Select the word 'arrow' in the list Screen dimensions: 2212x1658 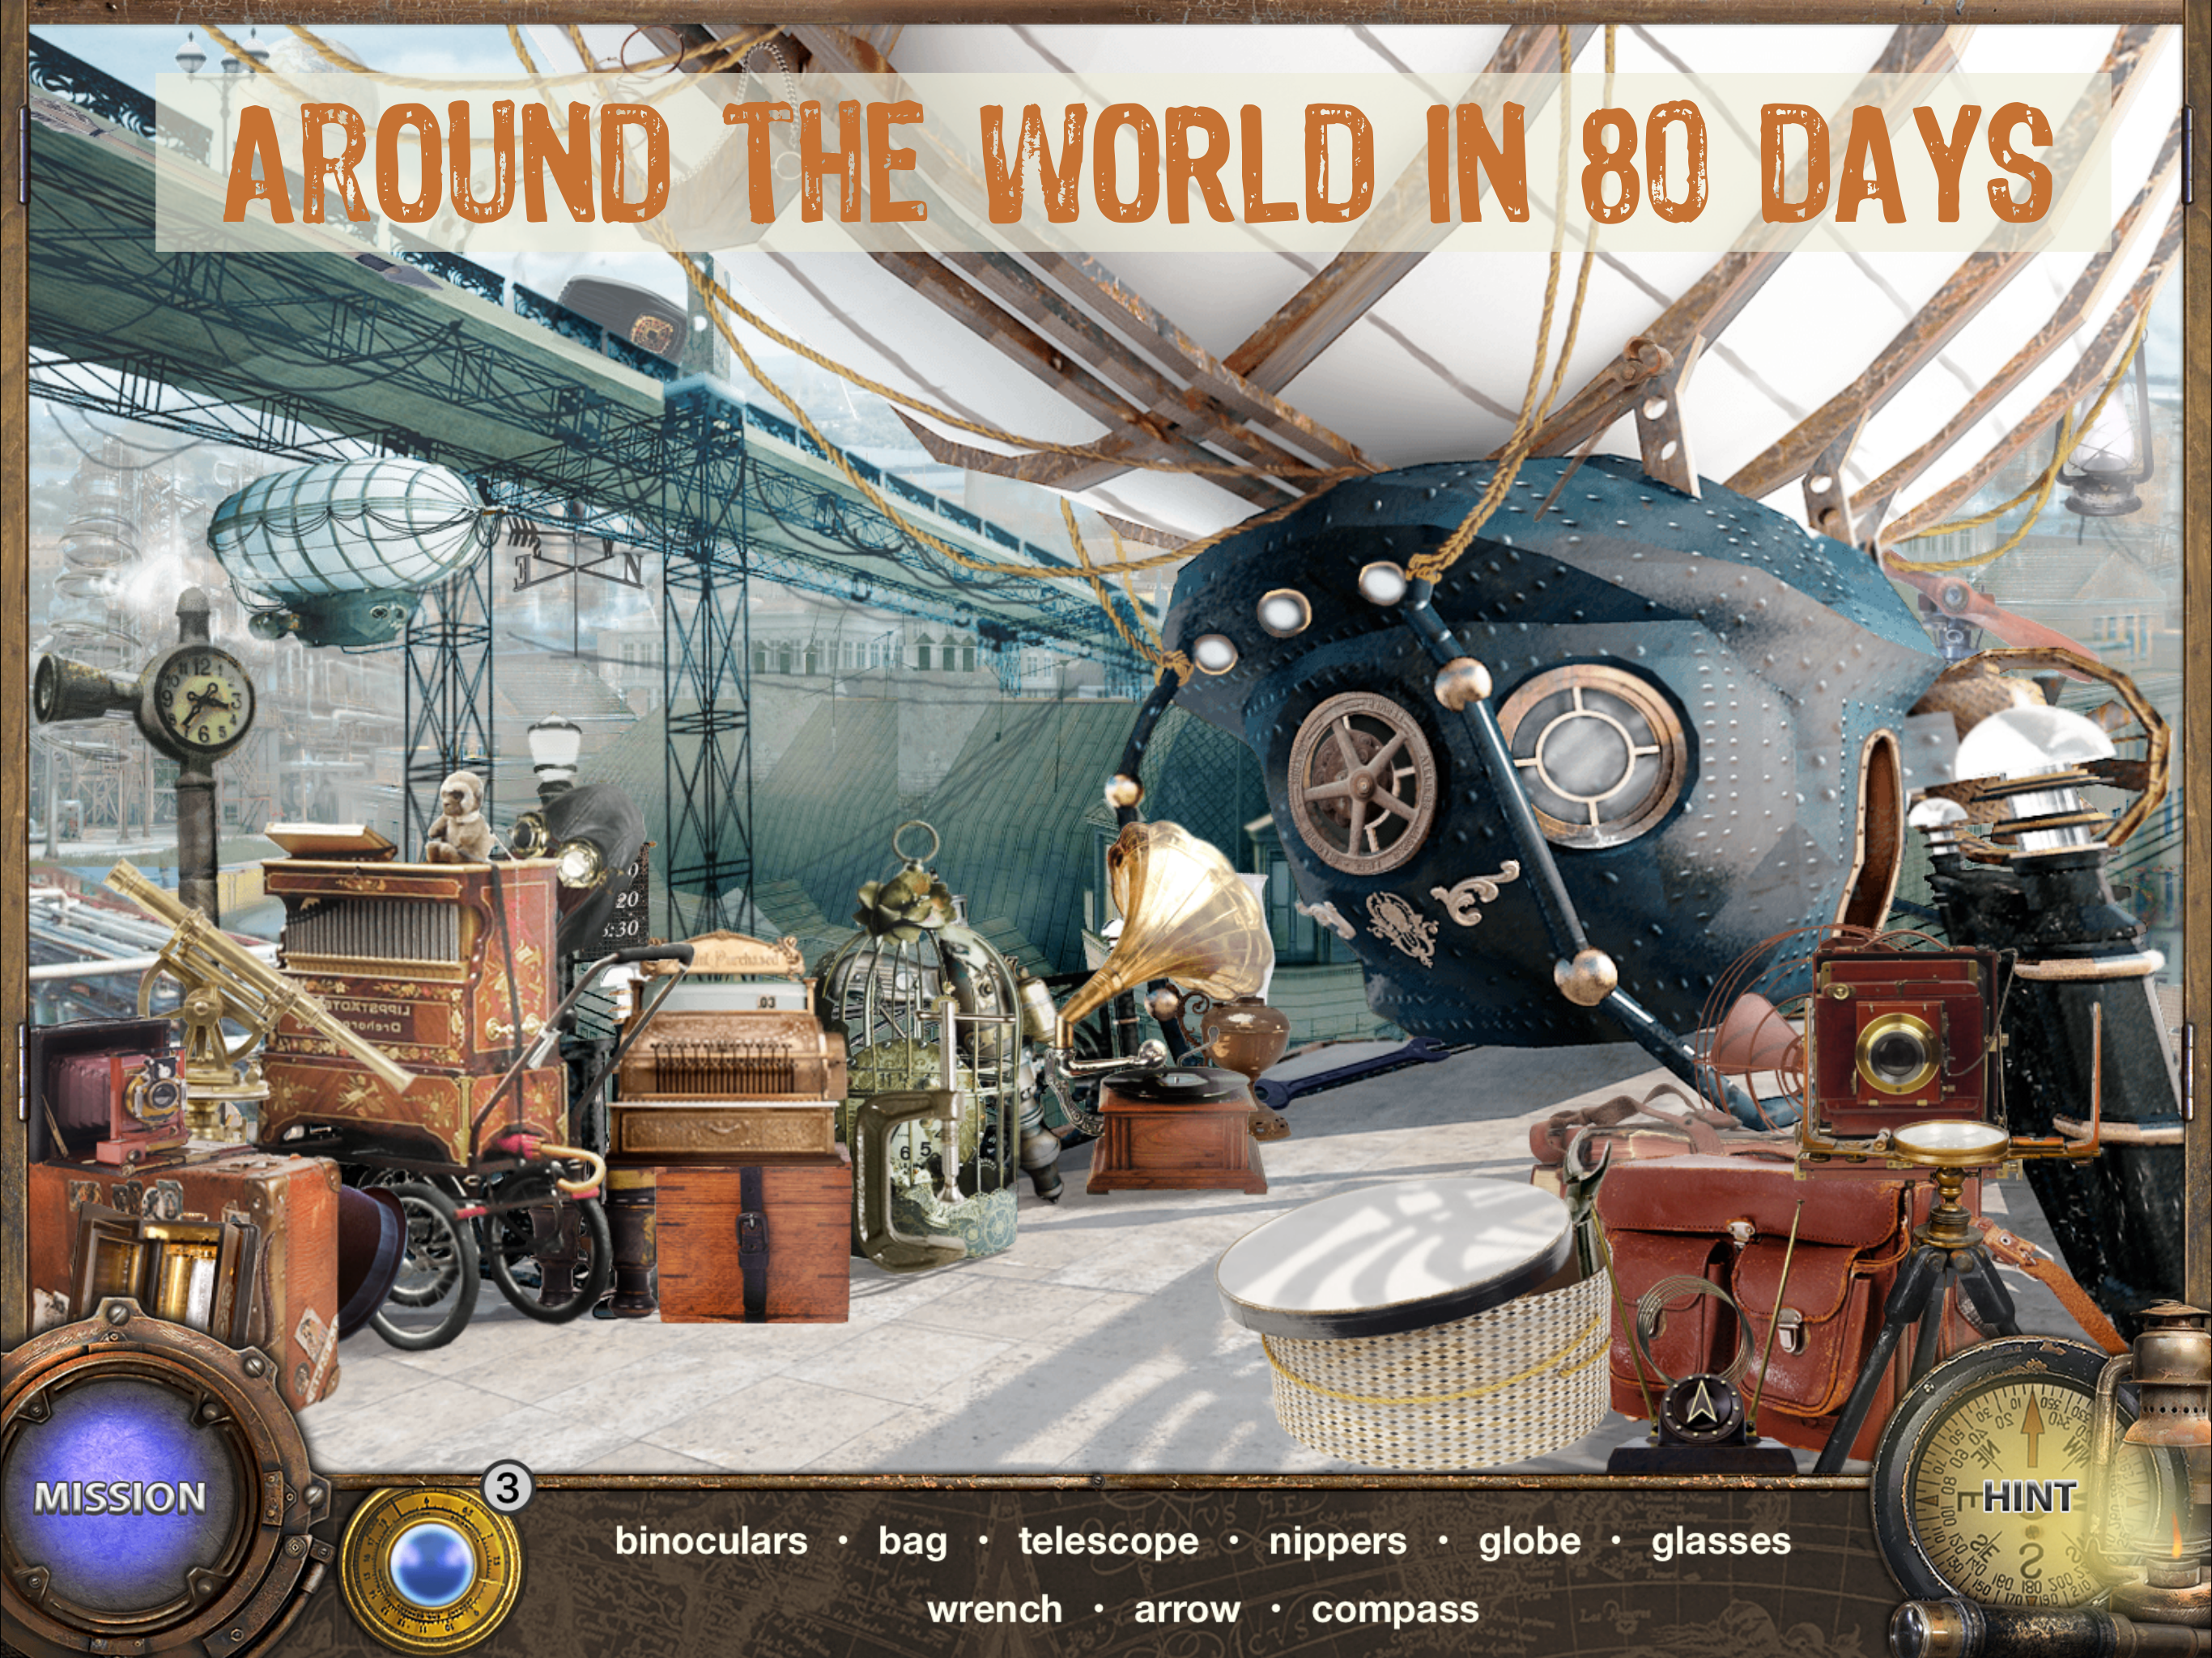(1186, 1610)
